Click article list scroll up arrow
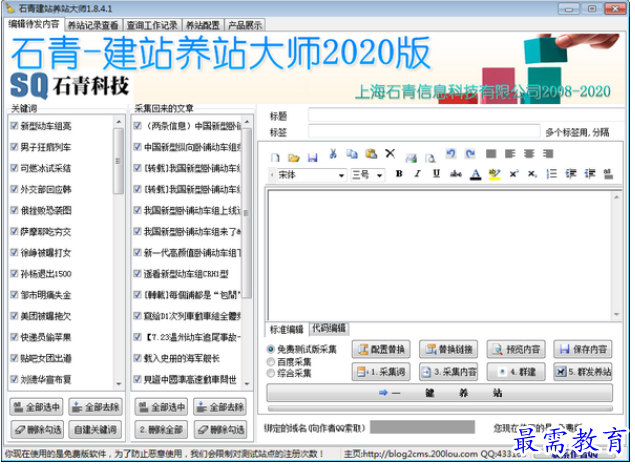 click(x=247, y=122)
